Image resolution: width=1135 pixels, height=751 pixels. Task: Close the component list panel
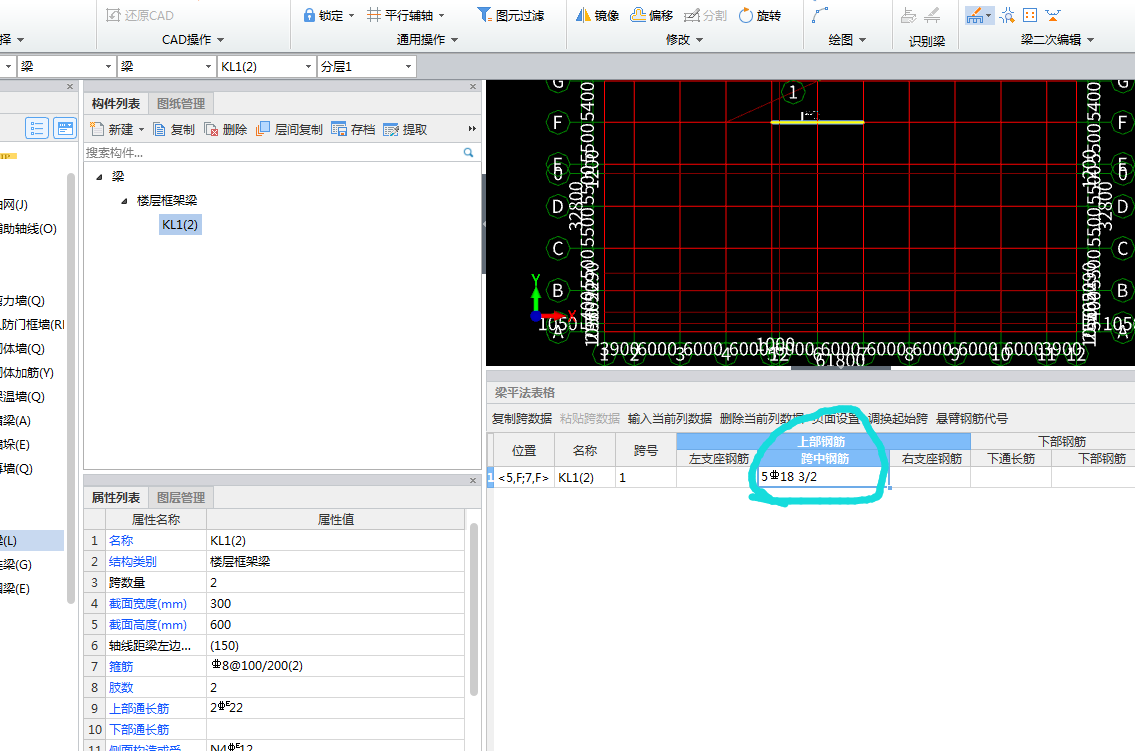(473, 87)
